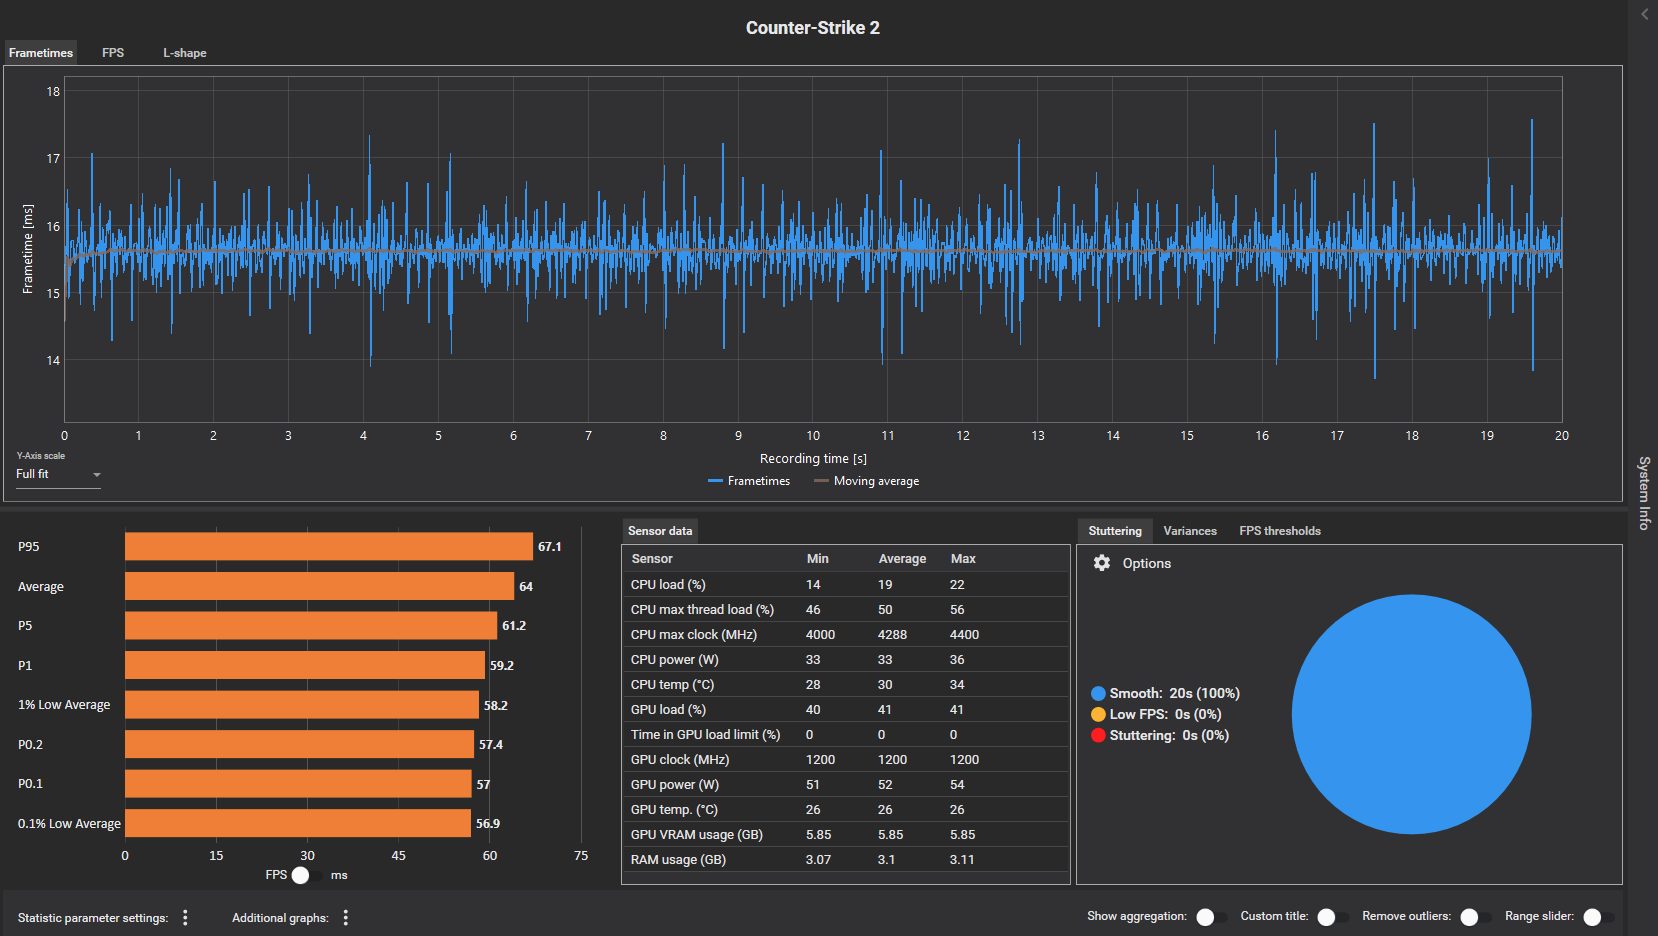Open the Variances tab

1190,531
